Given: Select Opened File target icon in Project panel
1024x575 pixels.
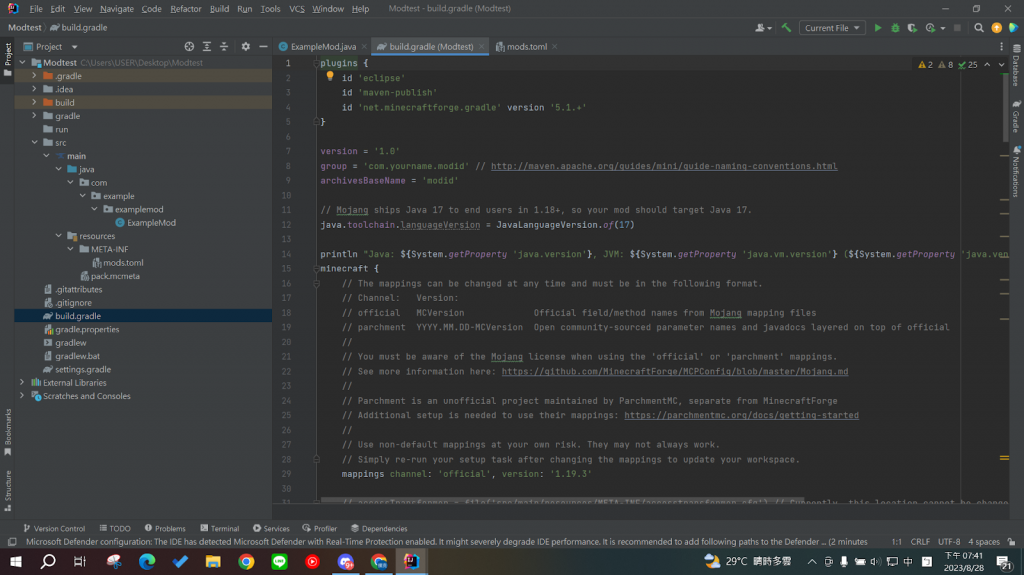Looking at the screenshot, I should click(189, 46).
